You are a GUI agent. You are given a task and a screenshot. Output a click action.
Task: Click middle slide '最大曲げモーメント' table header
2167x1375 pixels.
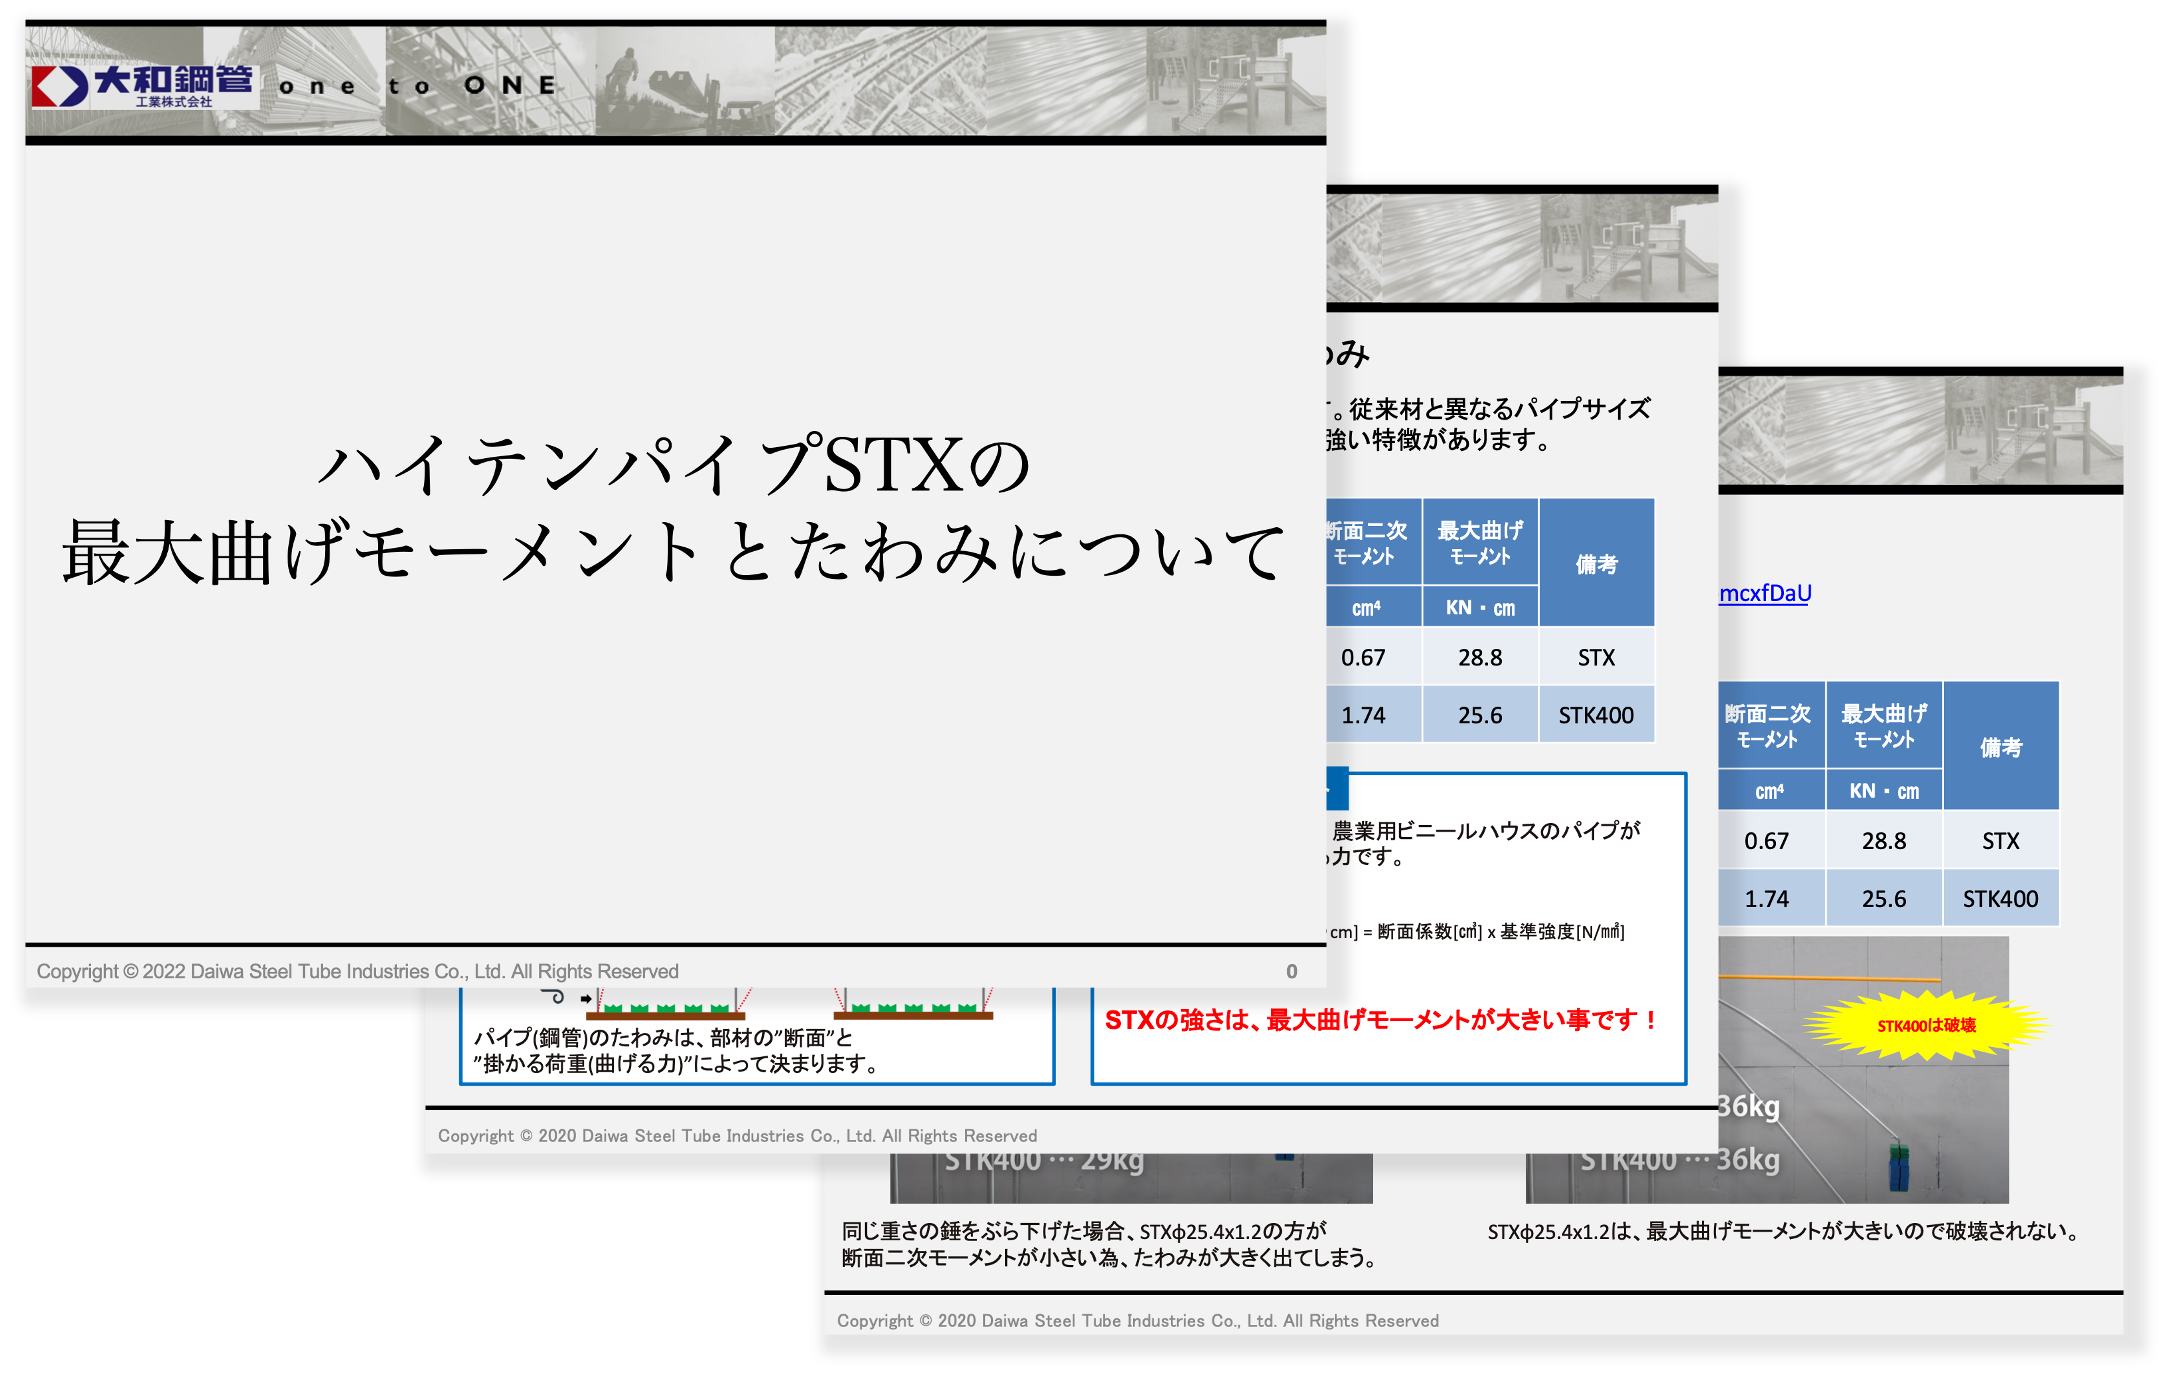[1480, 542]
